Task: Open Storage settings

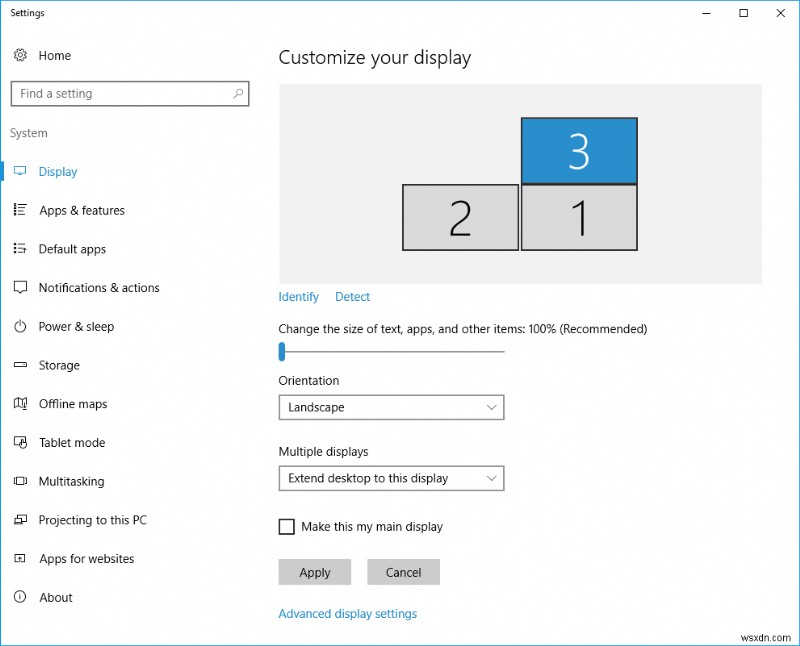Action: point(21,365)
